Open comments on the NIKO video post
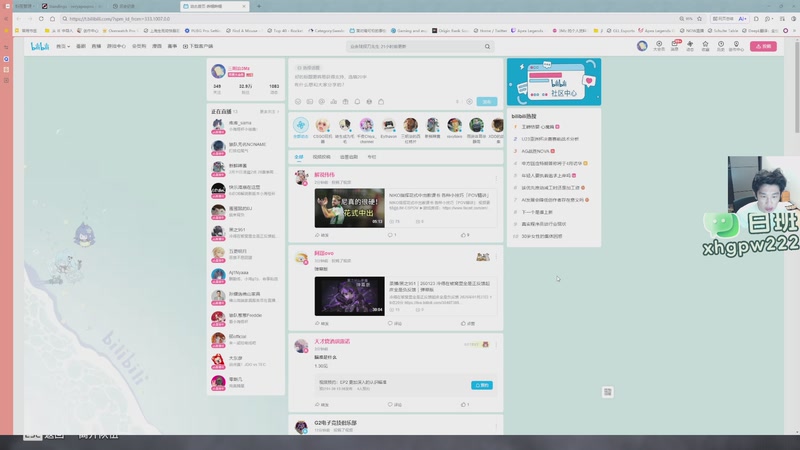The width and height of the screenshot is (800, 450). click(x=392, y=235)
